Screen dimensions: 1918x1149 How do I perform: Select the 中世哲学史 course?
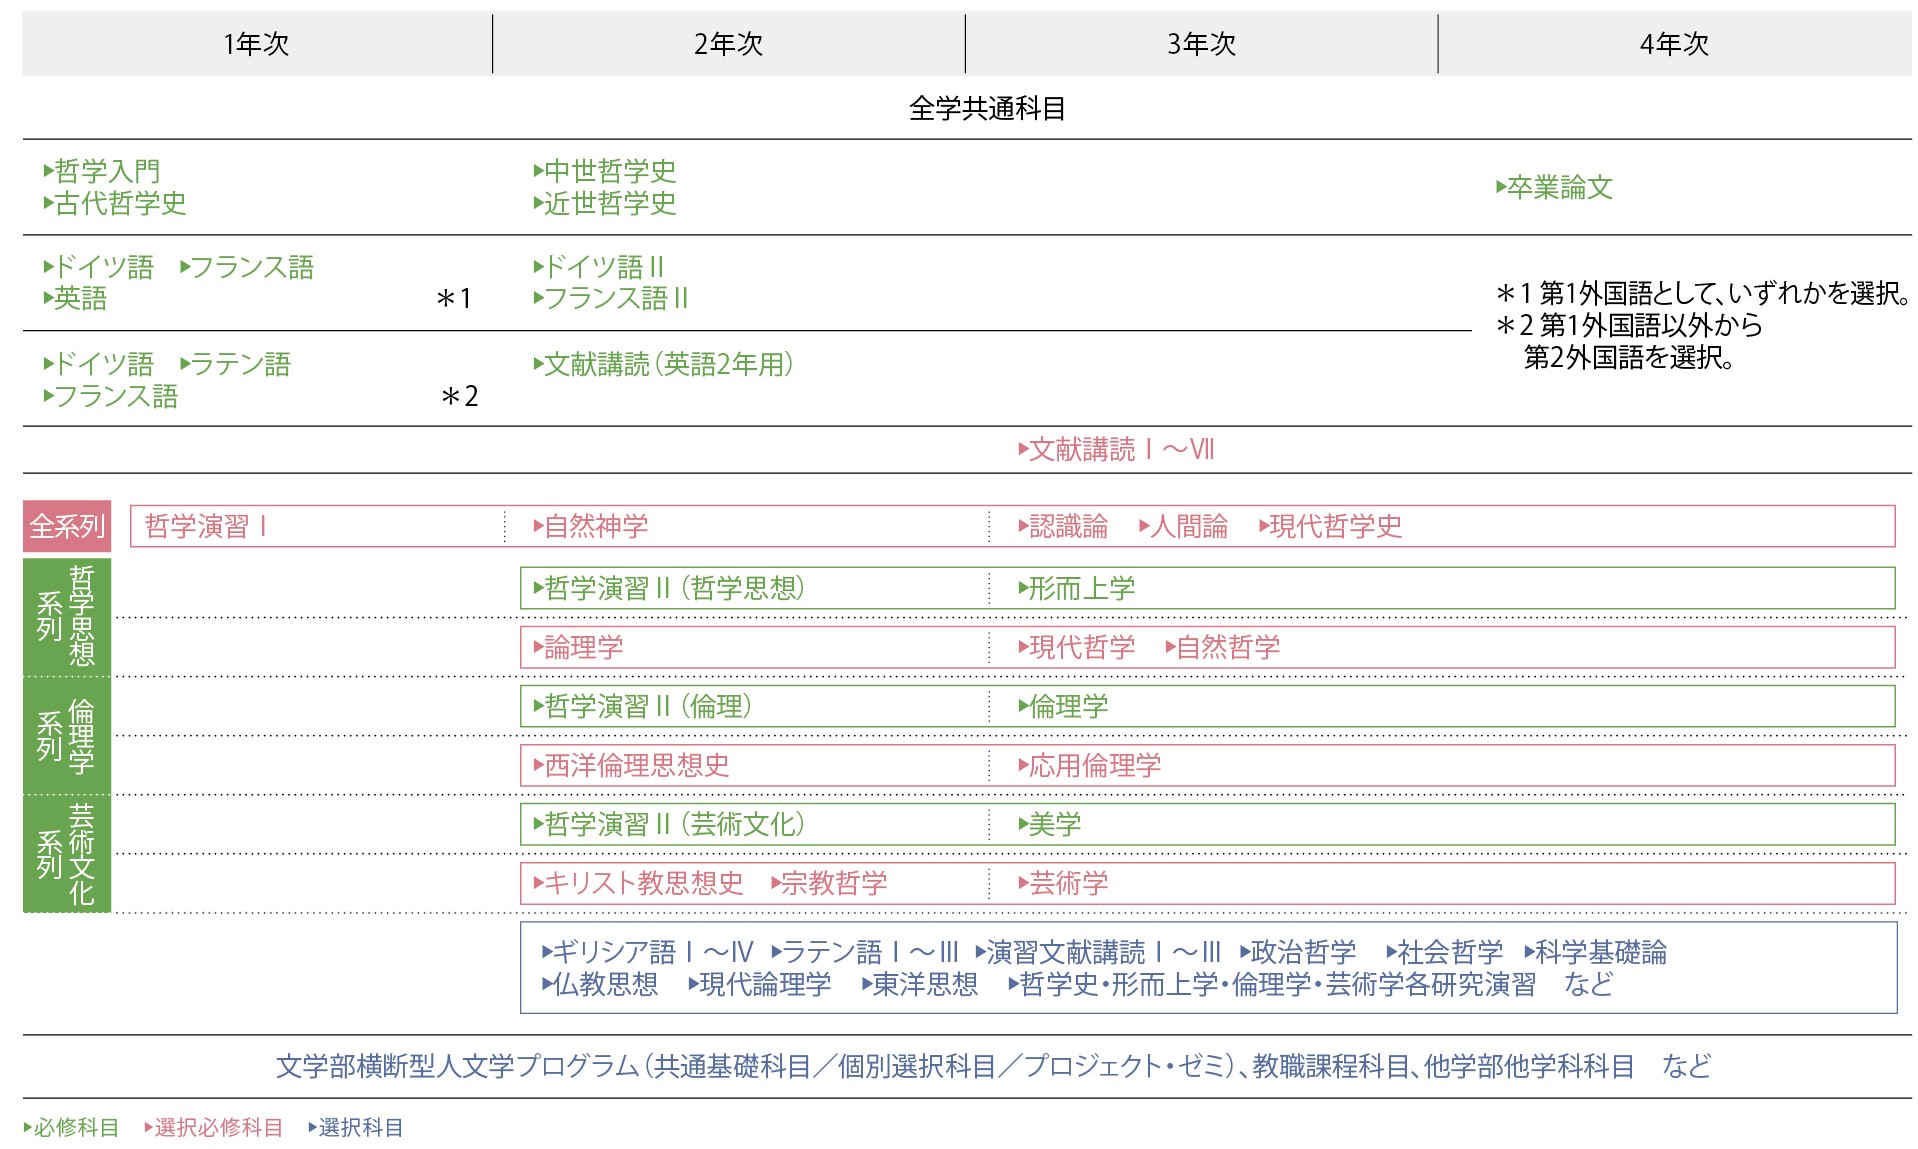(605, 171)
